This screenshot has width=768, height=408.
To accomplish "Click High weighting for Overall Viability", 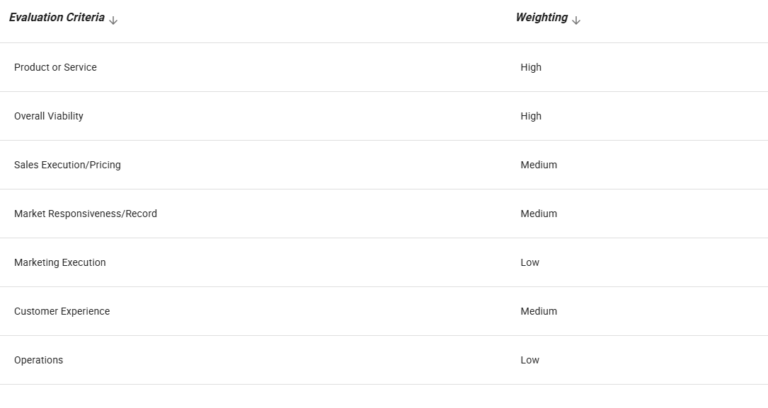I will (531, 116).
